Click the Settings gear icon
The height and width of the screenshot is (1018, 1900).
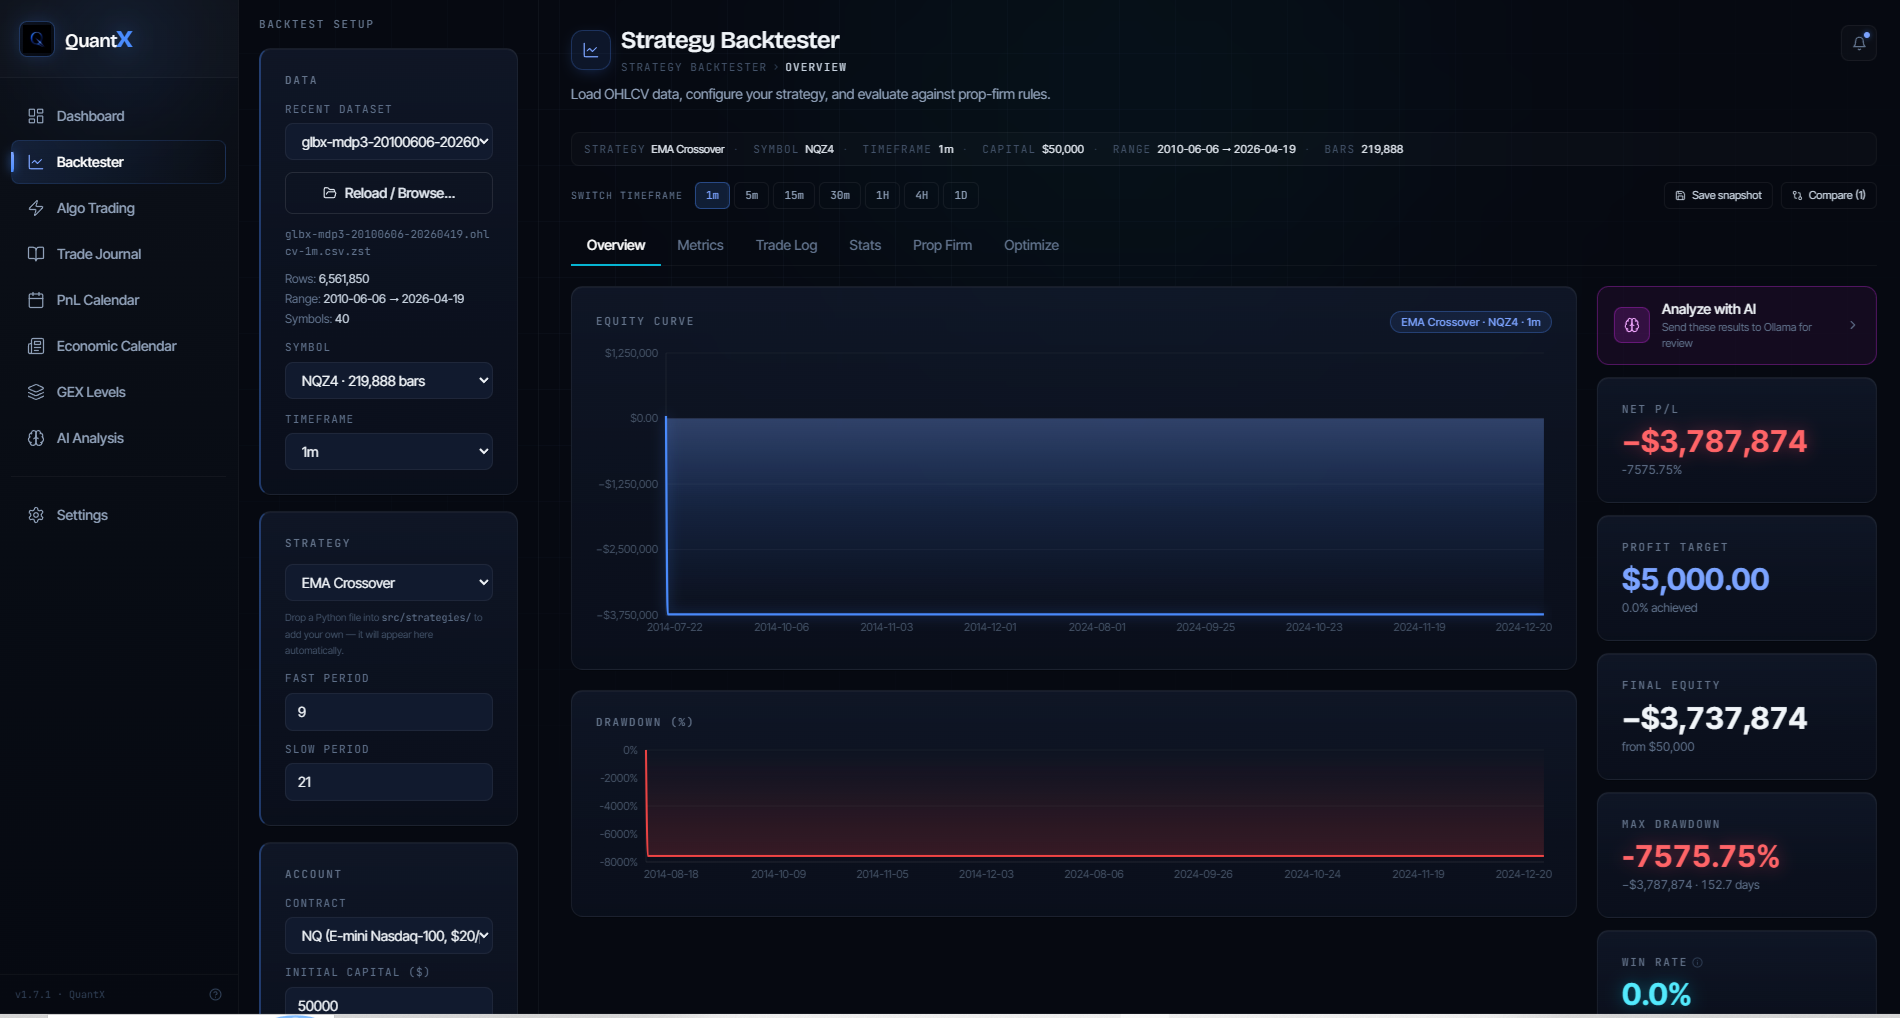[x=36, y=515]
